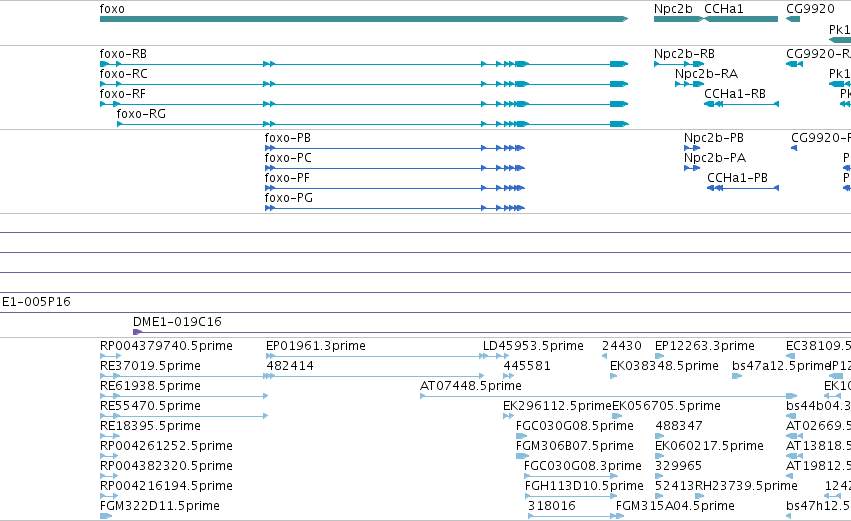Click the CG9920 gene label
The width and height of the screenshot is (851, 521).
810,9
